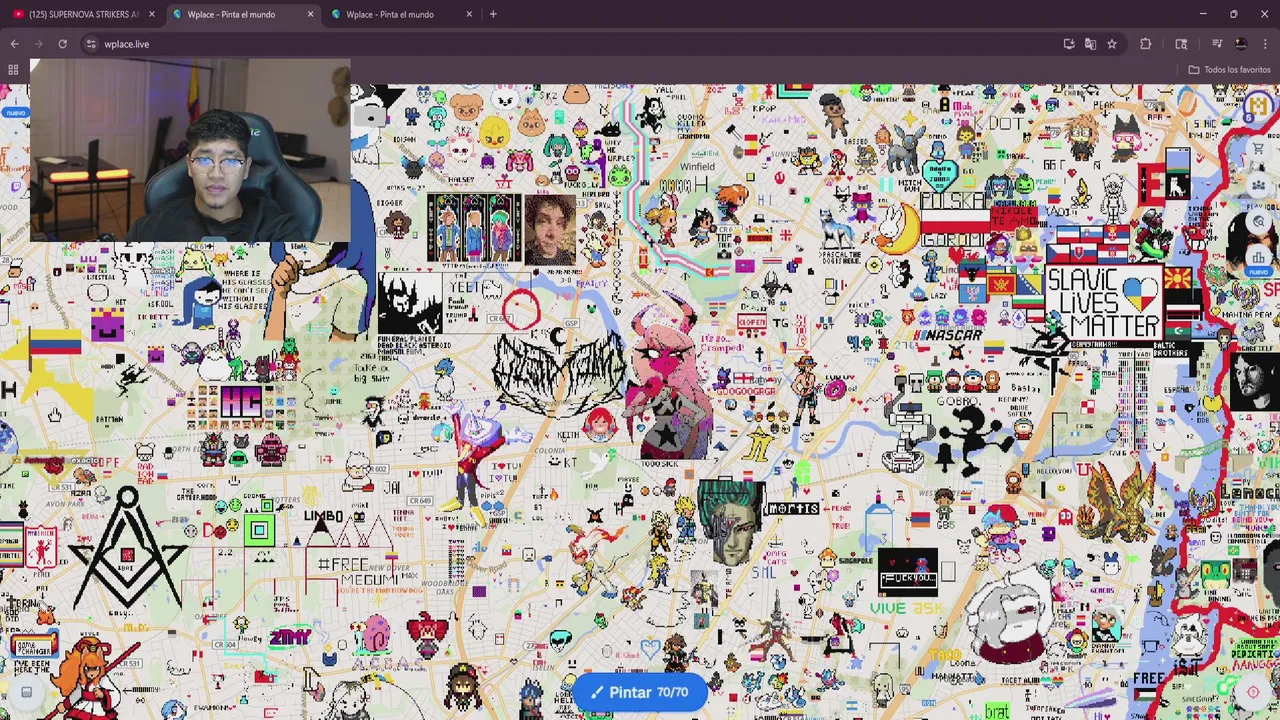The image size is (1280, 720).
Task: Reload the wplace.live page
Action: pos(62,44)
